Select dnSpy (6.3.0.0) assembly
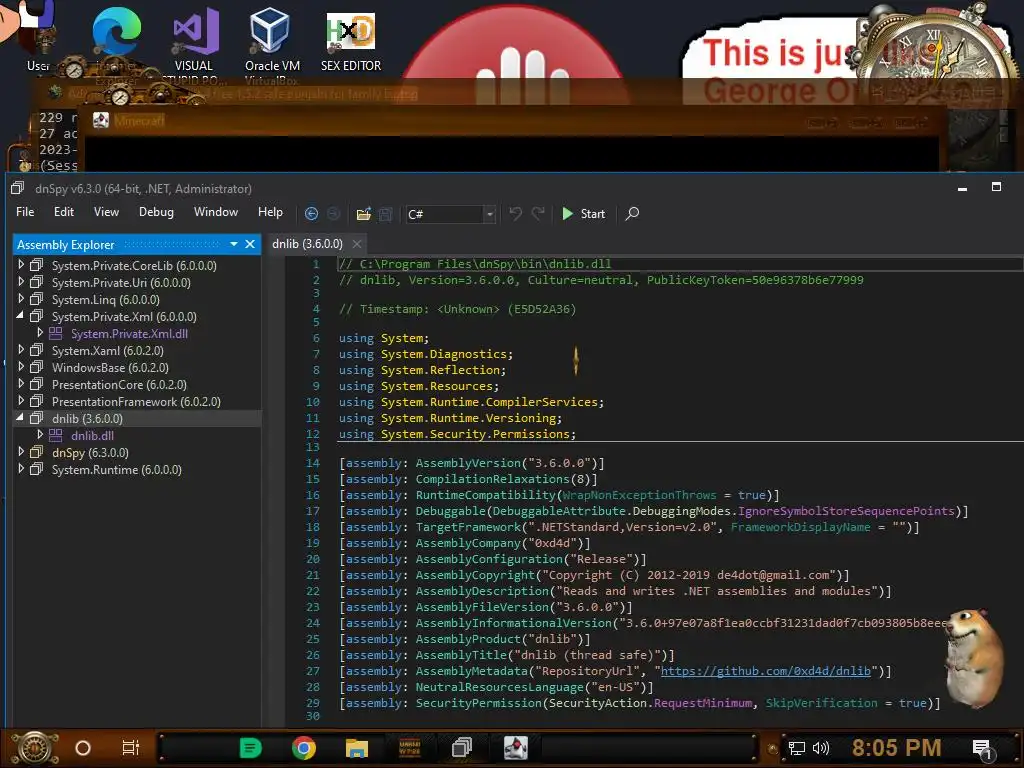This screenshot has width=1024, height=768. [90, 453]
